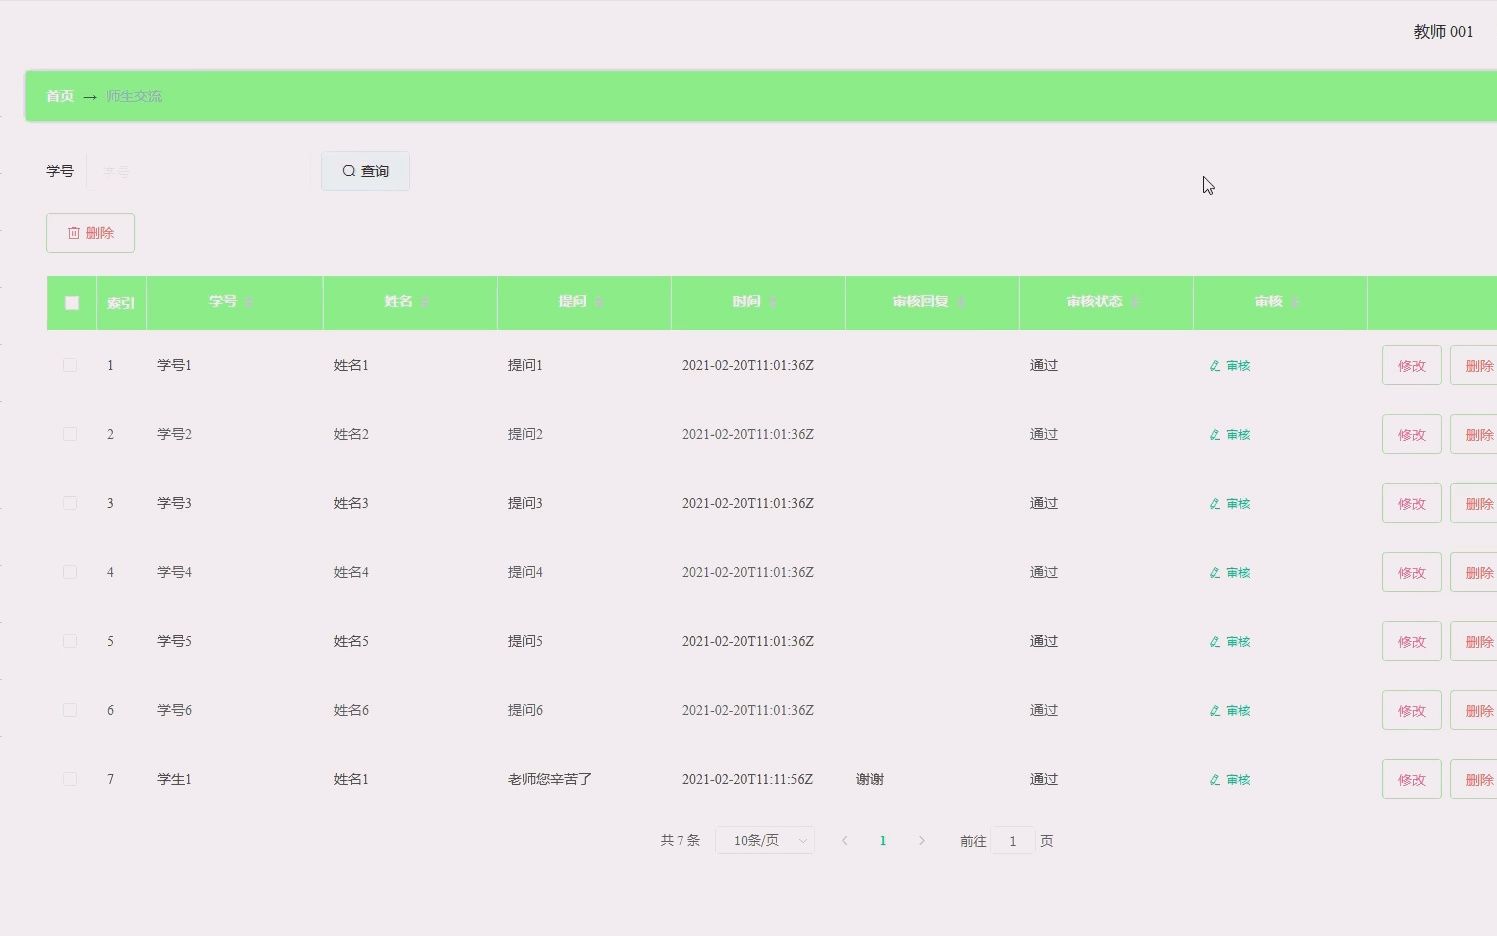The height and width of the screenshot is (936, 1497).
Task: Click the 修改 button for 学号2
Action: point(1411,434)
